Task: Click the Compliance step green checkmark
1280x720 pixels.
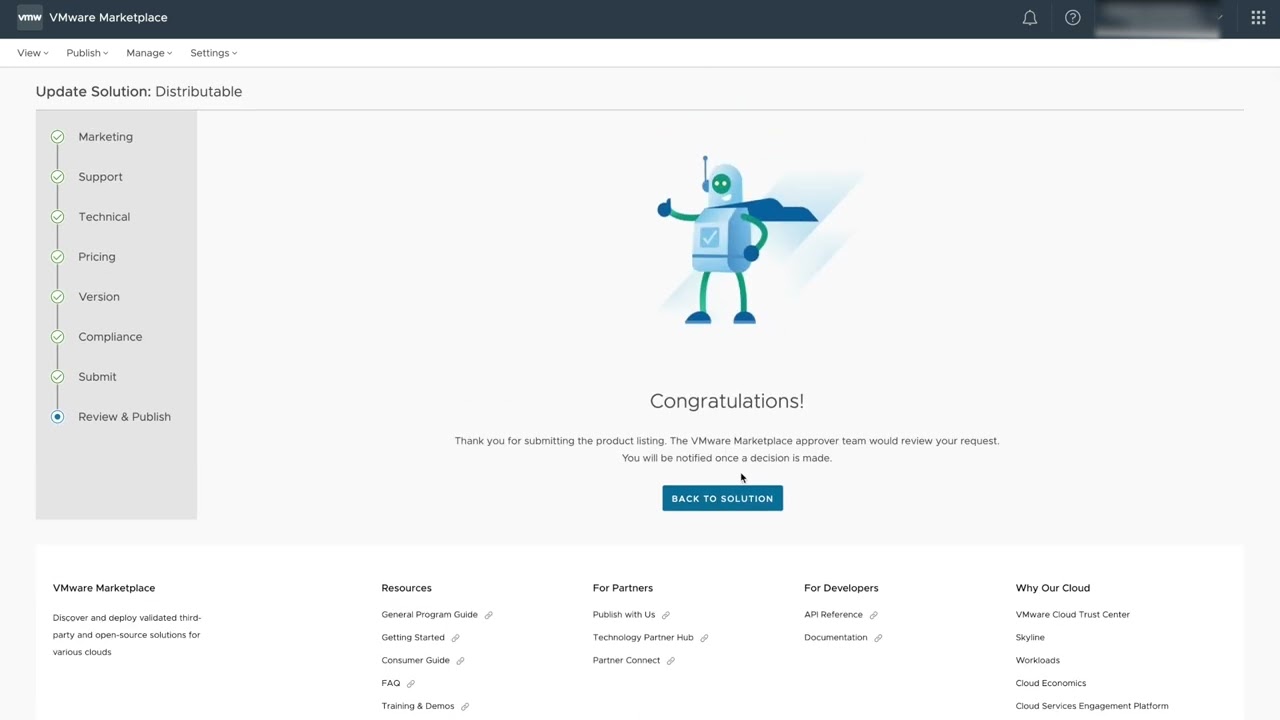Action: (57, 337)
